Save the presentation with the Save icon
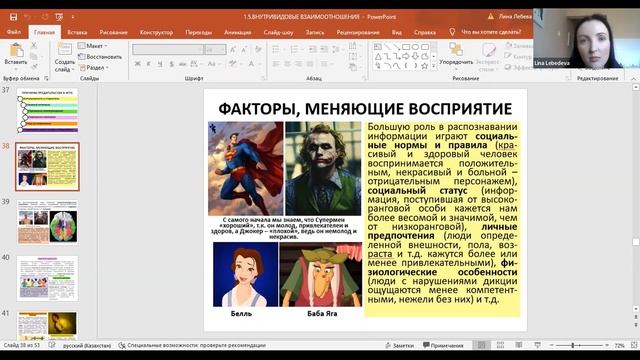640x360 pixels. tap(13, 17)
